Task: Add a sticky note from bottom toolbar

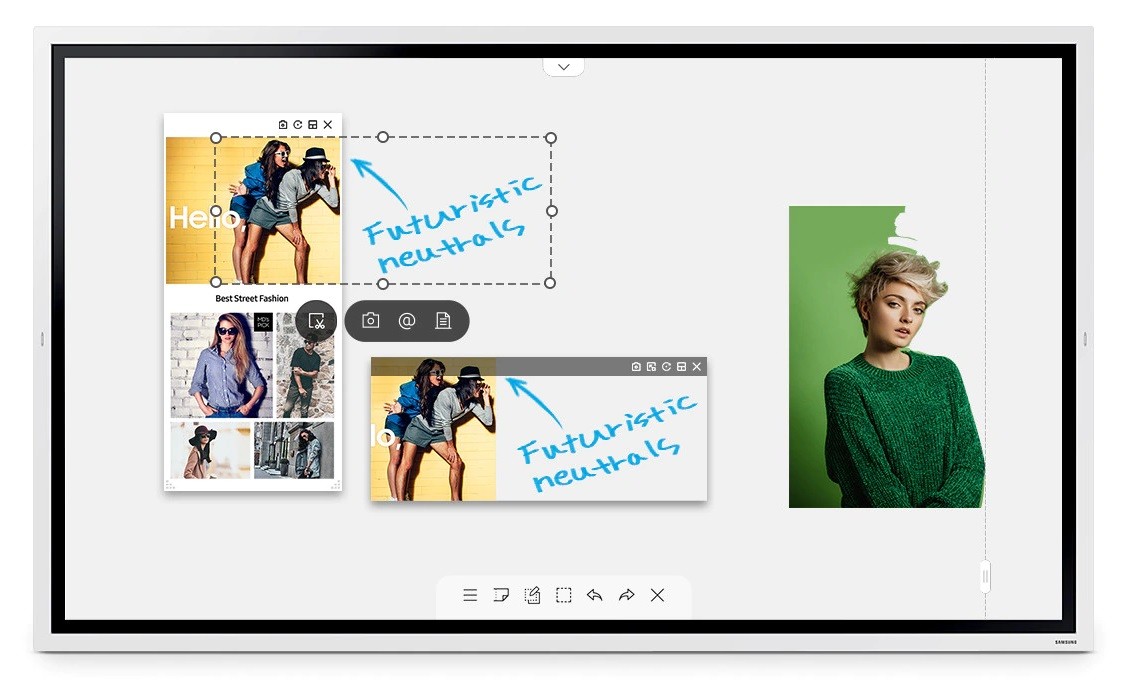Action: click(501, 595)
